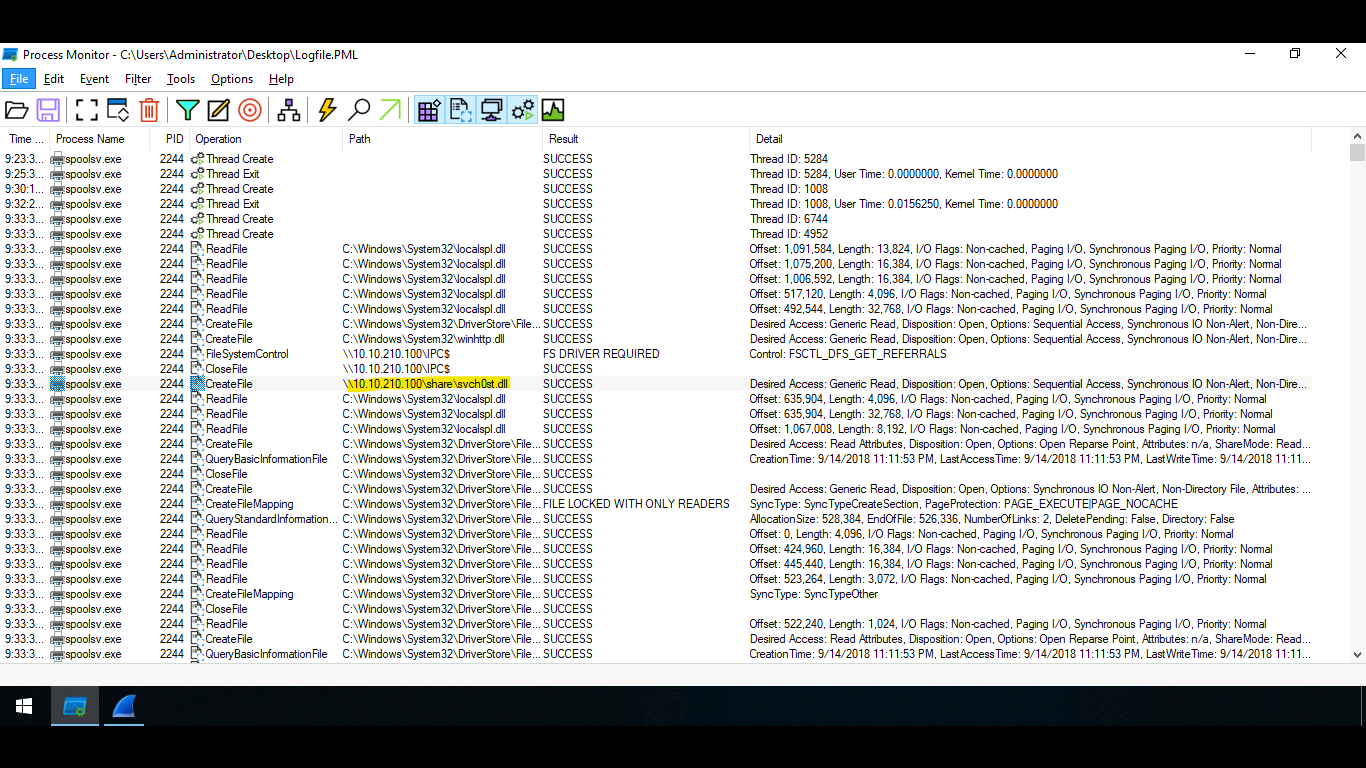The image size is (1366, 768).
Task: Open the Filter menu
Action: (138, 79)
